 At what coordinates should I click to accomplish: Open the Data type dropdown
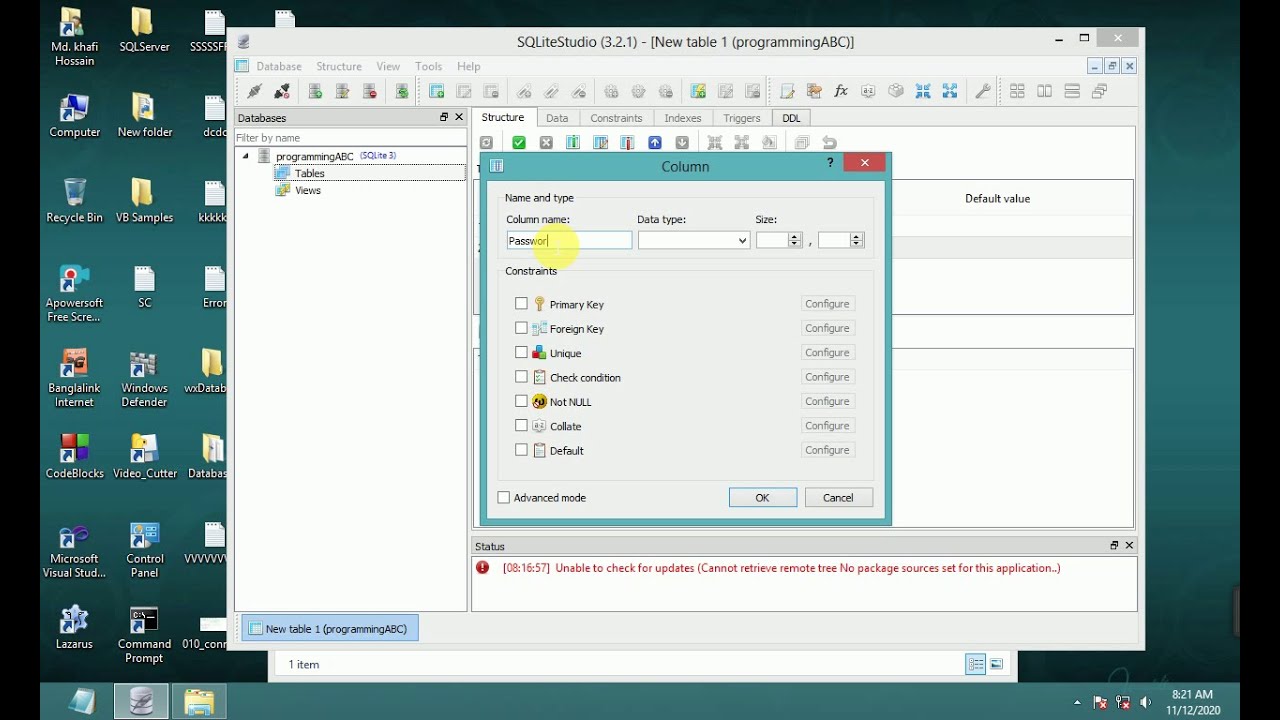pos(694,240)
